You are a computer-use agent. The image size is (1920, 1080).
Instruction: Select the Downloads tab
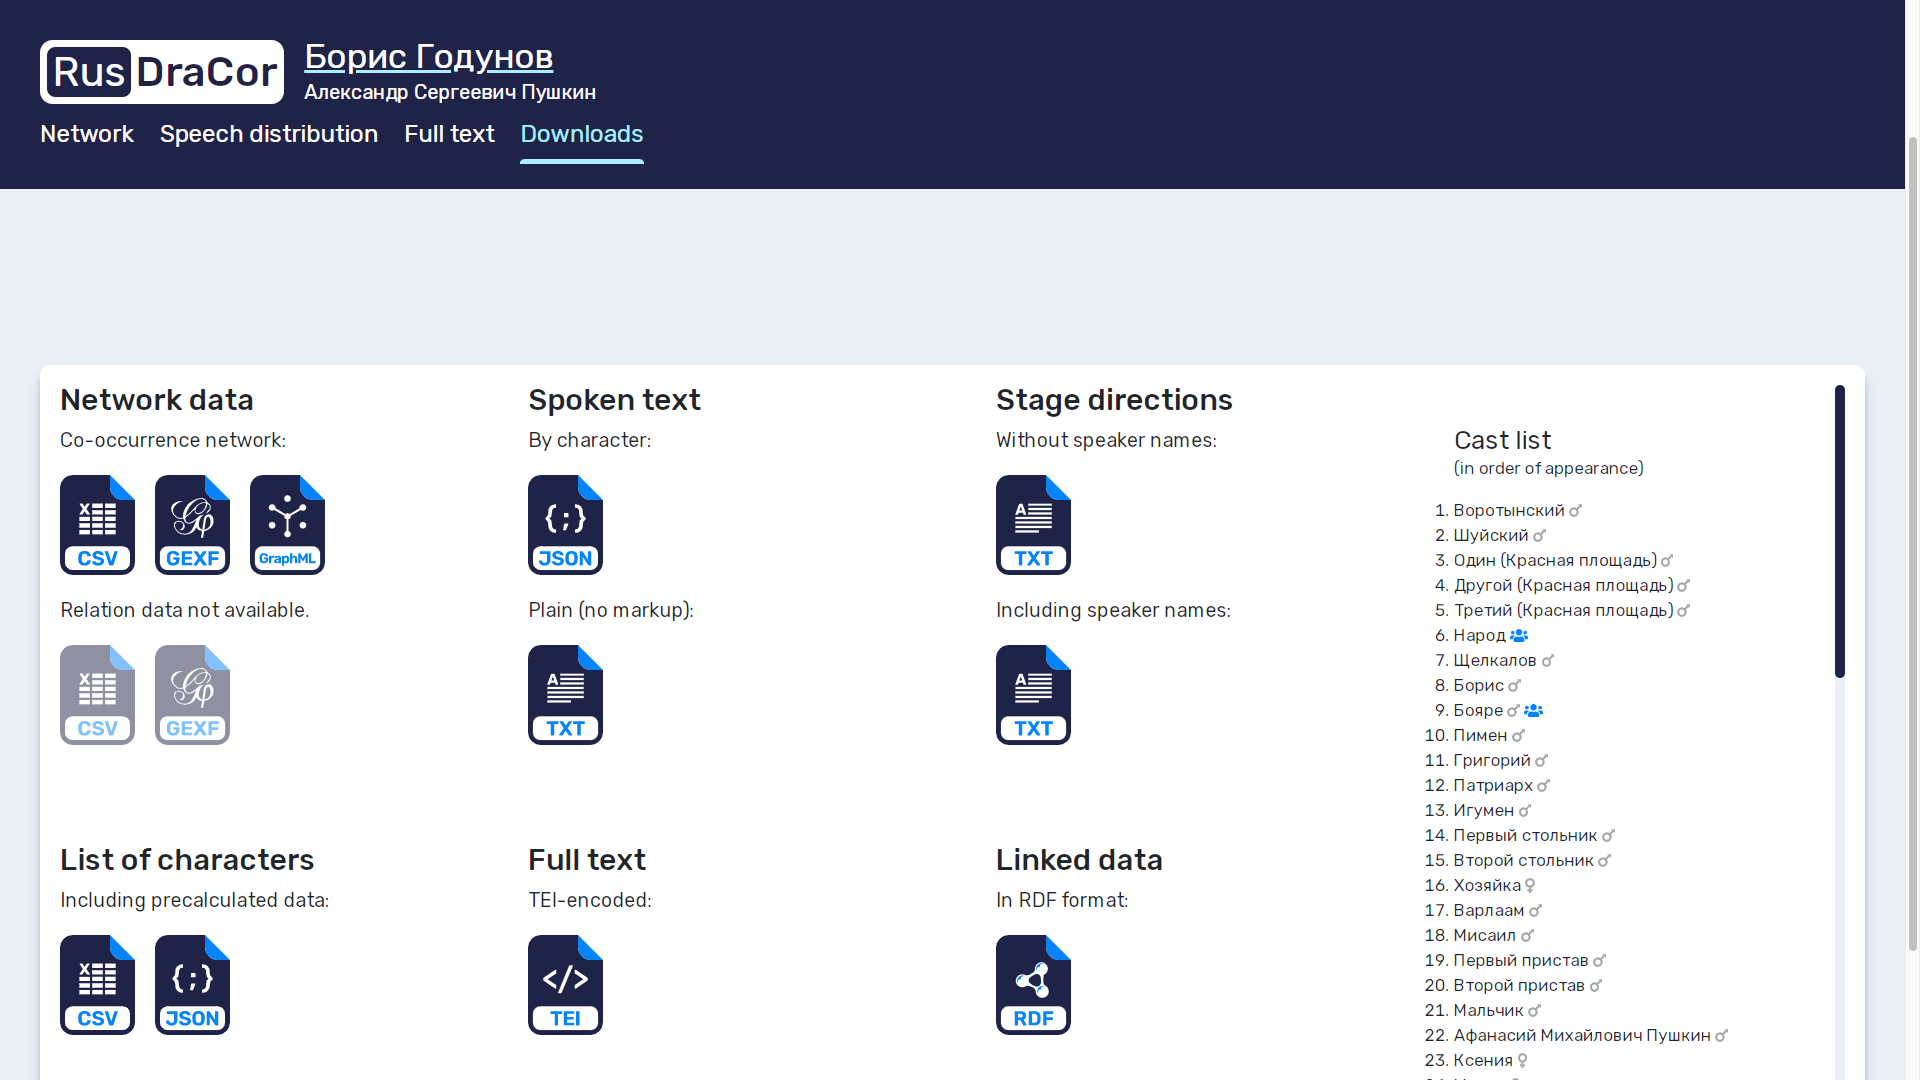point(581,134)
